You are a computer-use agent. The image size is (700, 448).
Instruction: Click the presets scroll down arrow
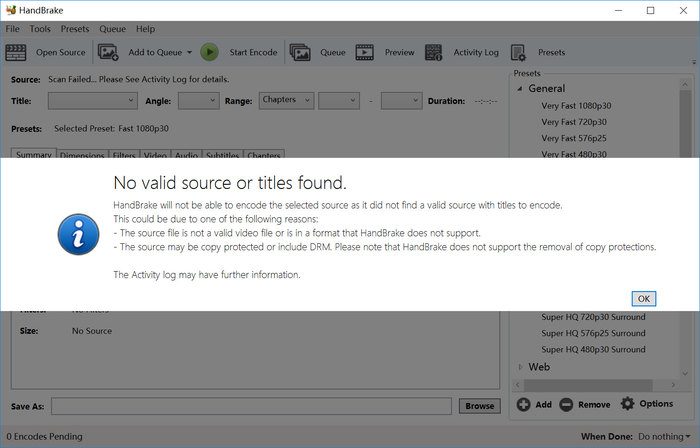click(x=685, y=373)
